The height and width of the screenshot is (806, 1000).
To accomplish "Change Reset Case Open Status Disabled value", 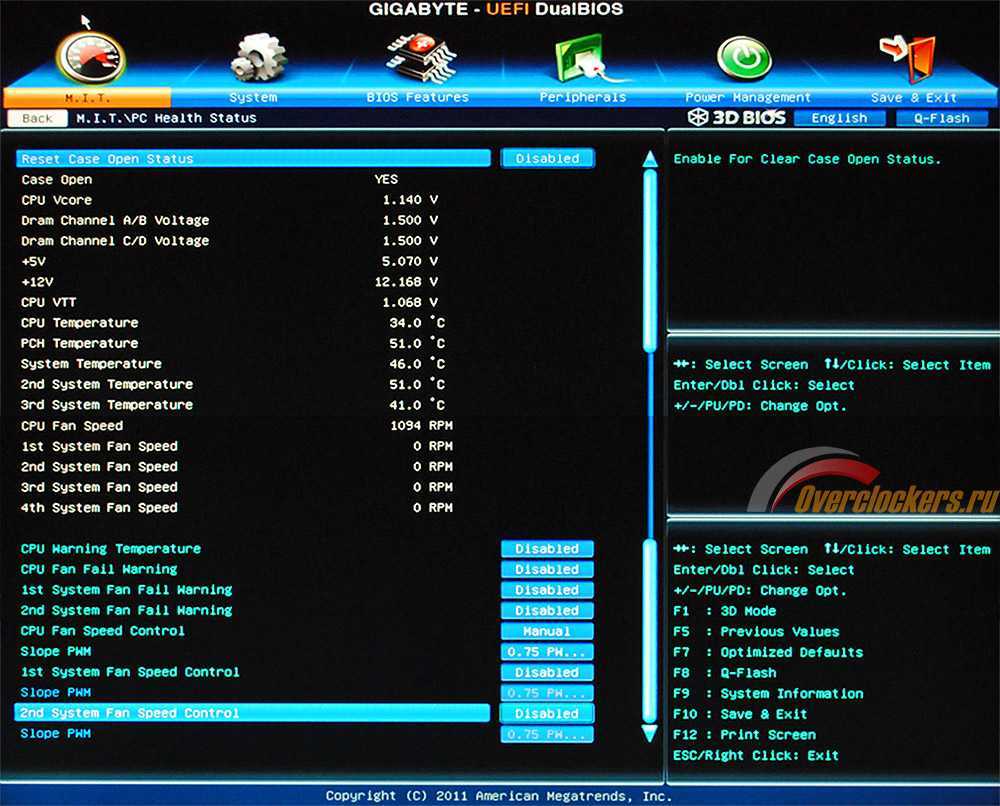I will 547,158.
